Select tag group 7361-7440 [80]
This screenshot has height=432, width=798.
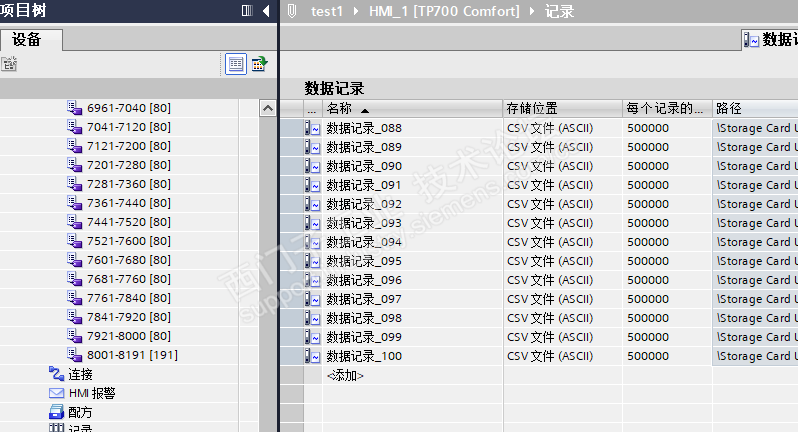coord(129,203)
